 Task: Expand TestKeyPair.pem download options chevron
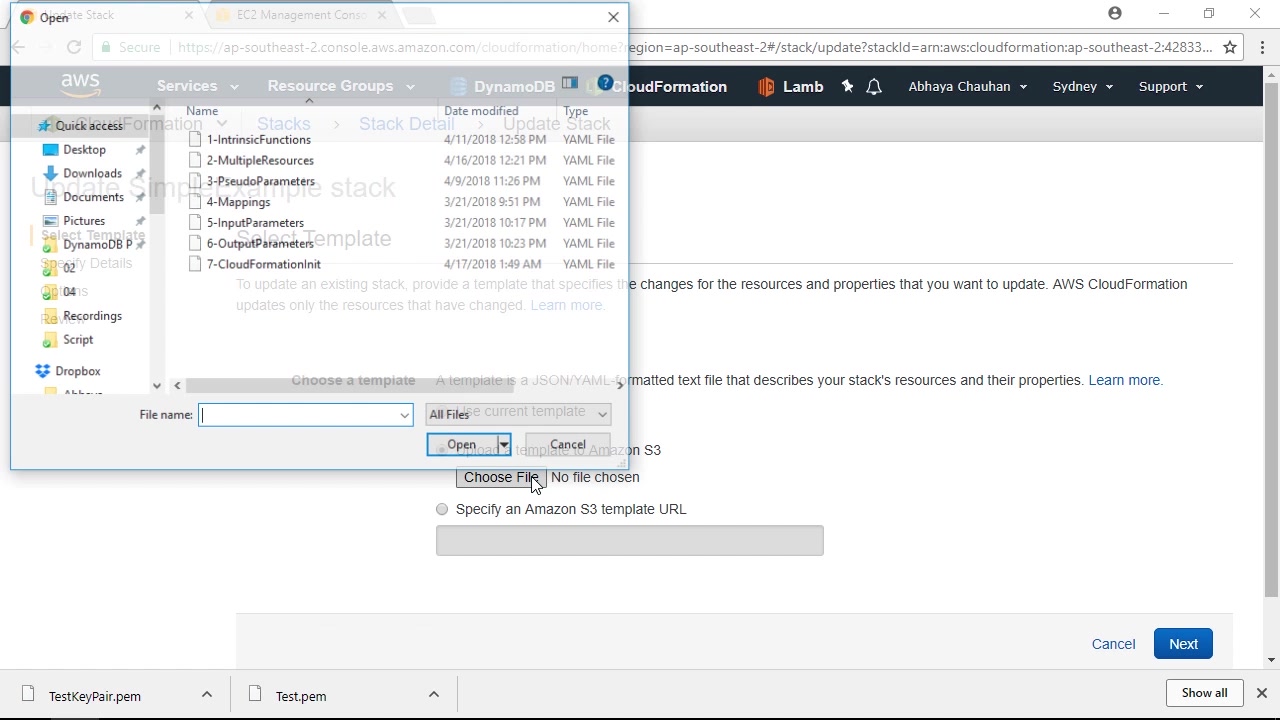pyautogui.click(x=207, y=695)
